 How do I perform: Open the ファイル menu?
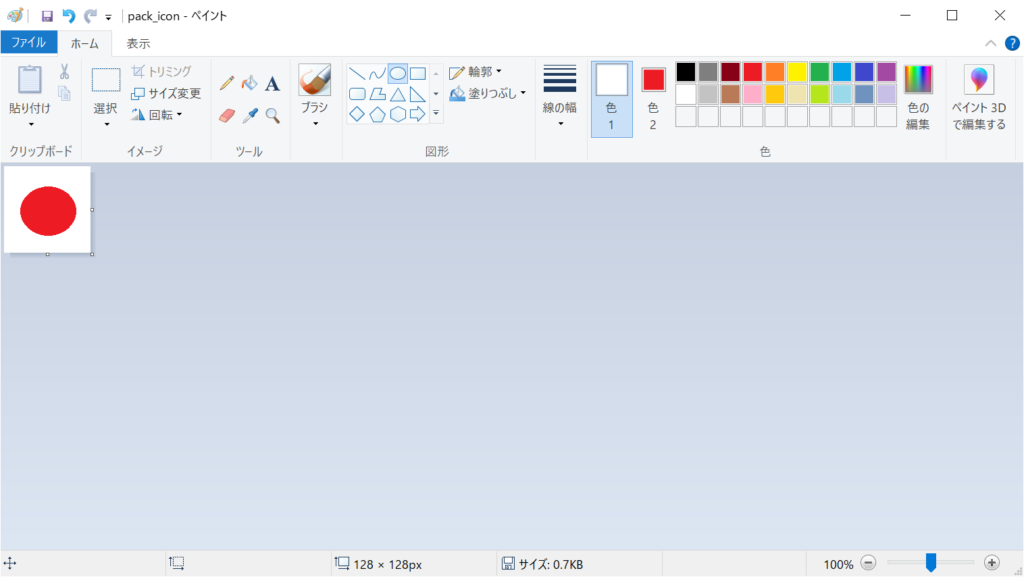[x=29, y=42]
